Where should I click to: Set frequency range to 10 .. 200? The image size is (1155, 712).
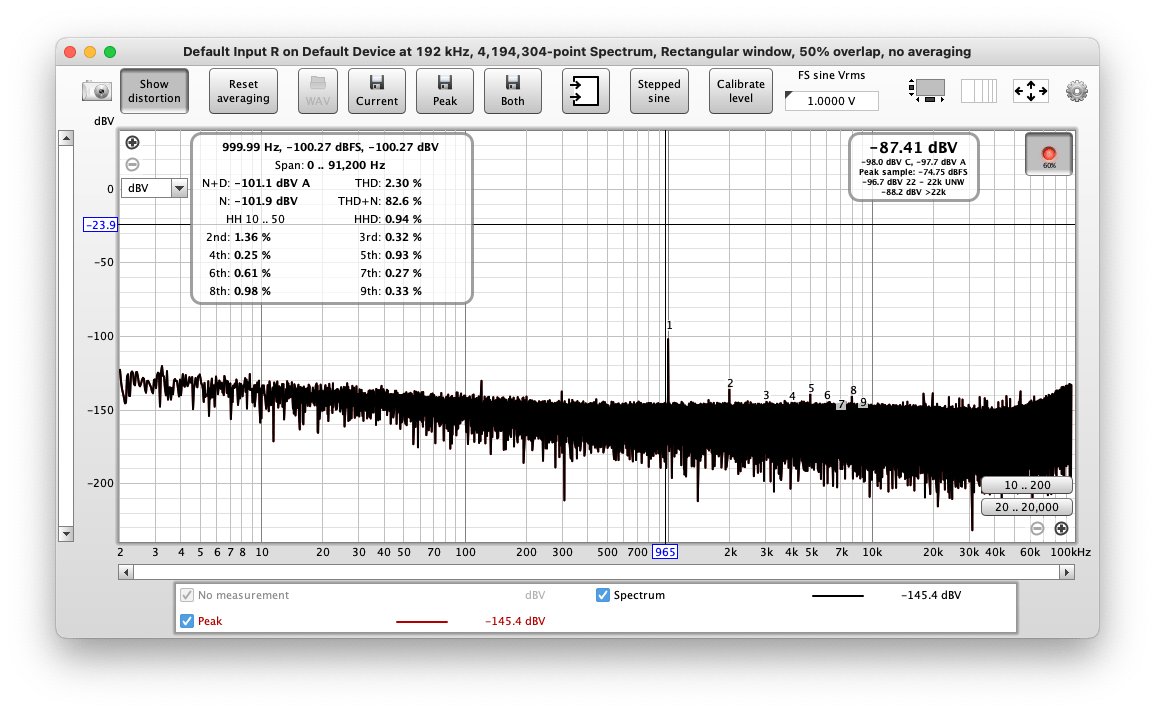[1027, 485]
